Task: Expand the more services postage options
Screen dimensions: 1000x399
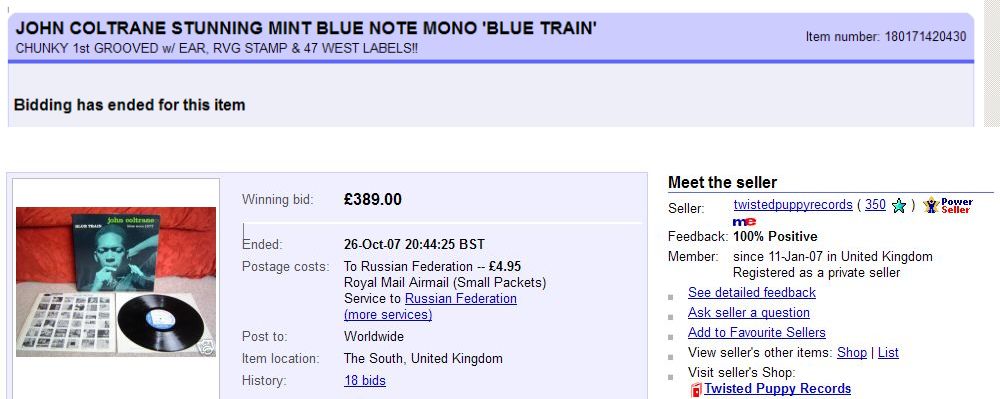Action: coord(388,314)
